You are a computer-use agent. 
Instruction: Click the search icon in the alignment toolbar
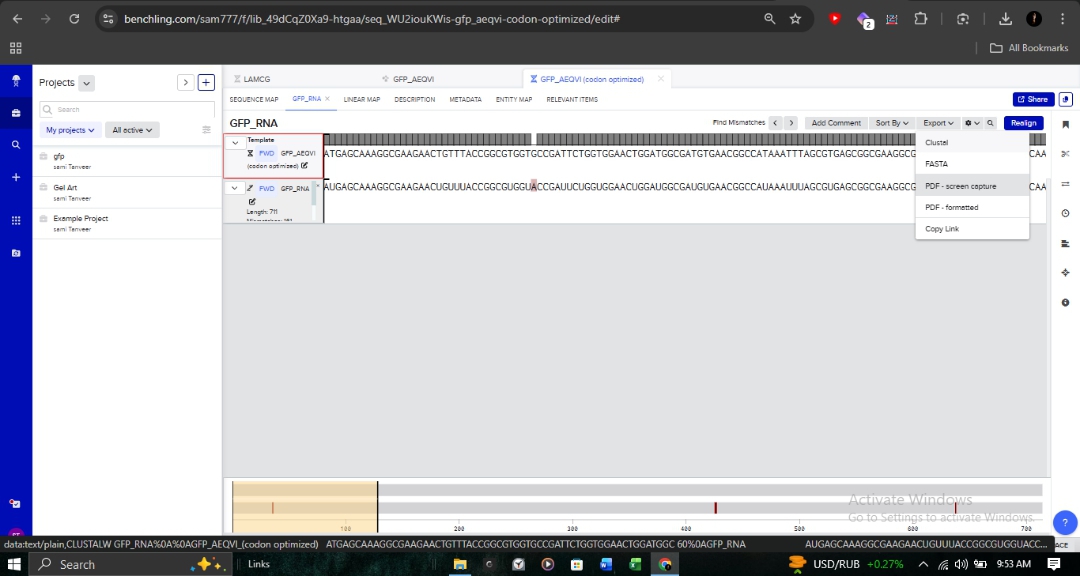tap(990, 122)
